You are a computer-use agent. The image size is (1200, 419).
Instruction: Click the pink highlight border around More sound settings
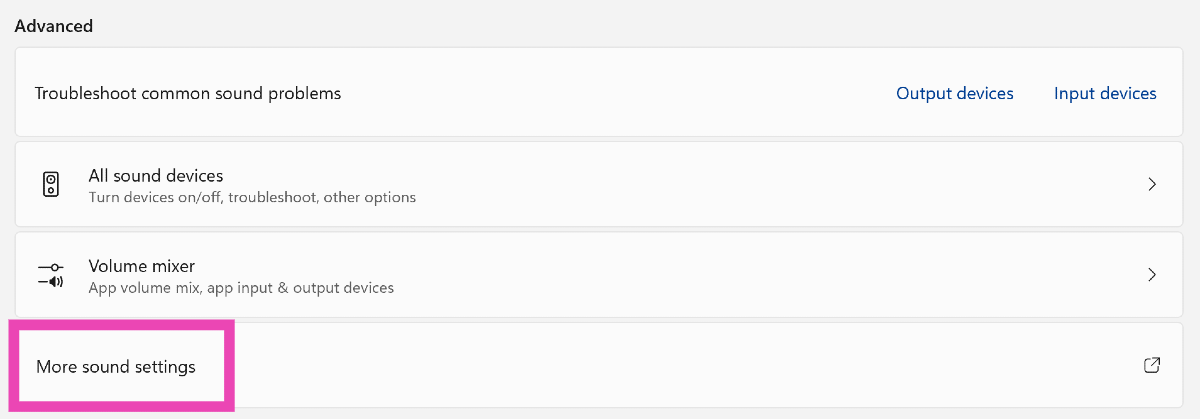[230, 366]
